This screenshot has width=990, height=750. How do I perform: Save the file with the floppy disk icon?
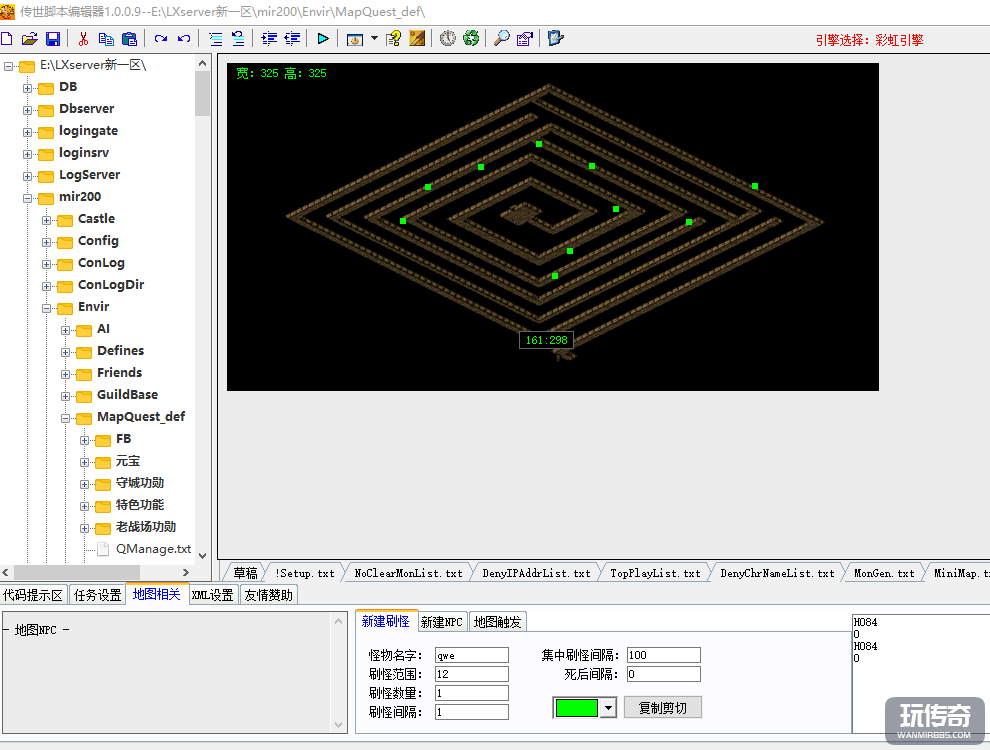[x=52, y=39]
